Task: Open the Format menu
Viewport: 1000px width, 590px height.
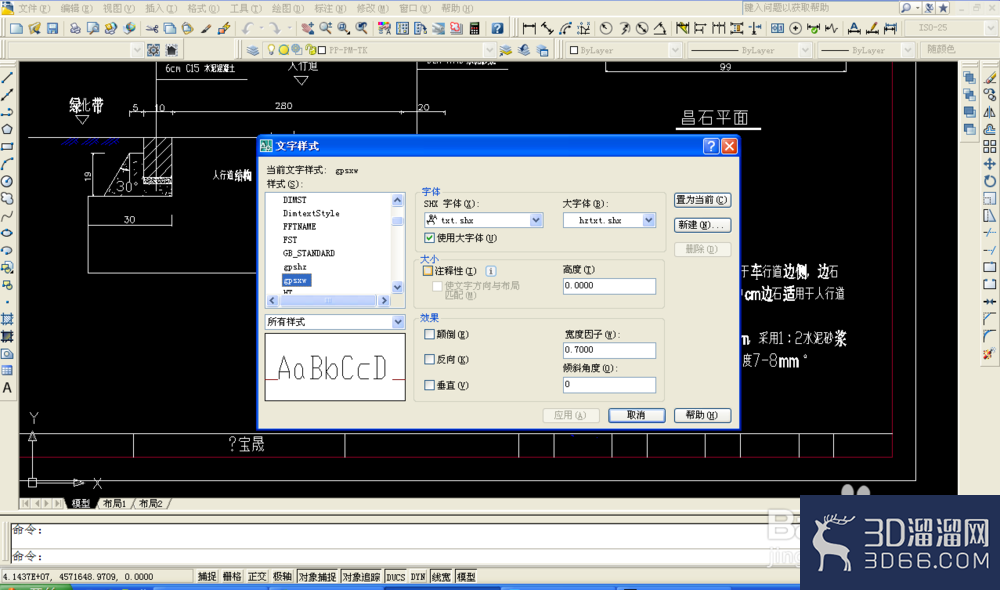Action: pos(203,8)
